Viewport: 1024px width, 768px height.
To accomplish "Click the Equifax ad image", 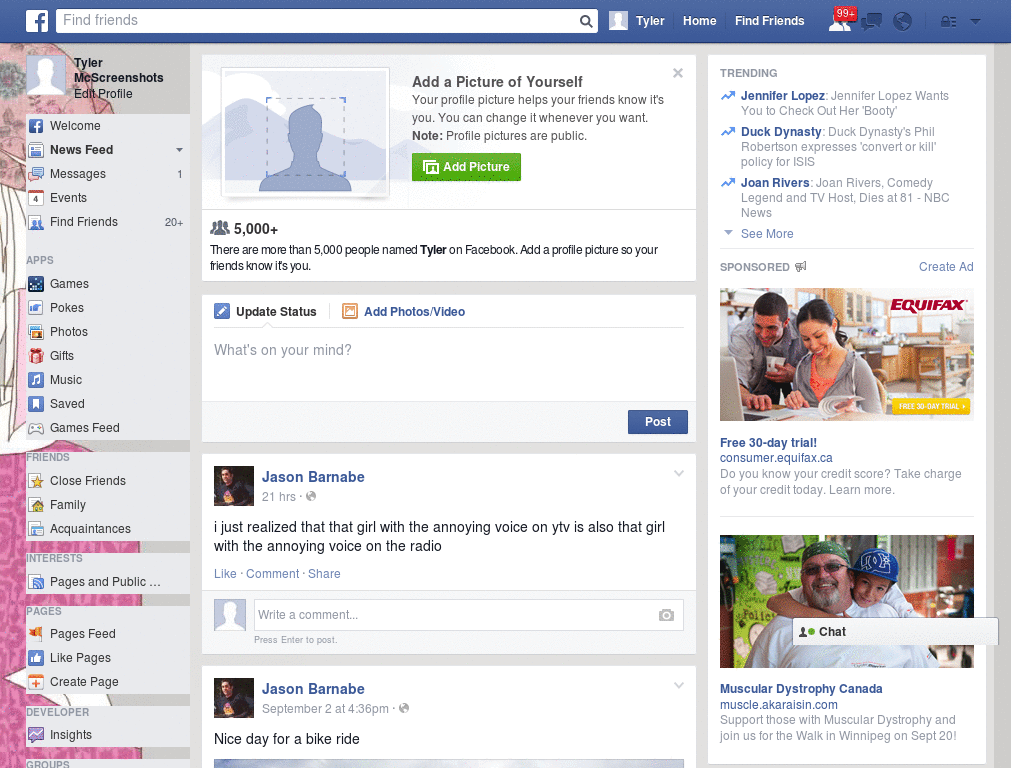I will click(846, 355).
